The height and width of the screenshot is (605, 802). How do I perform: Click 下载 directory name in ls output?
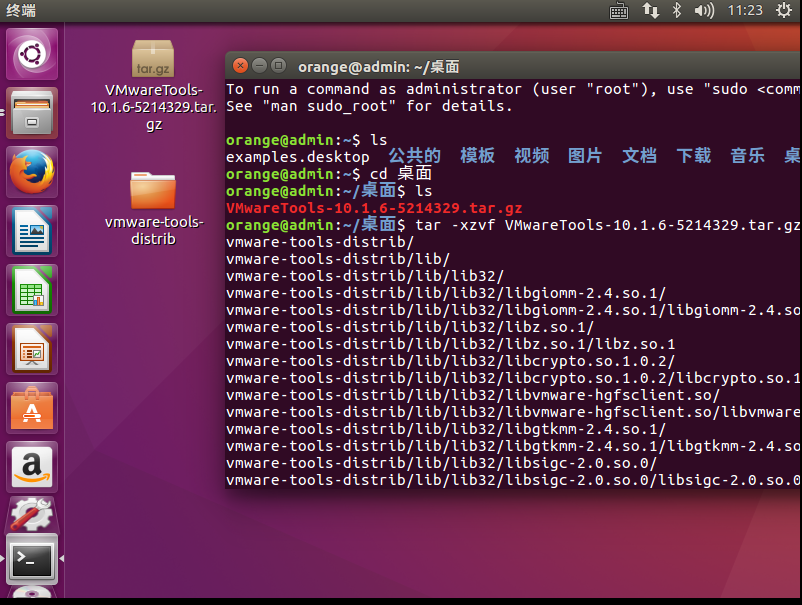(694, 155)
